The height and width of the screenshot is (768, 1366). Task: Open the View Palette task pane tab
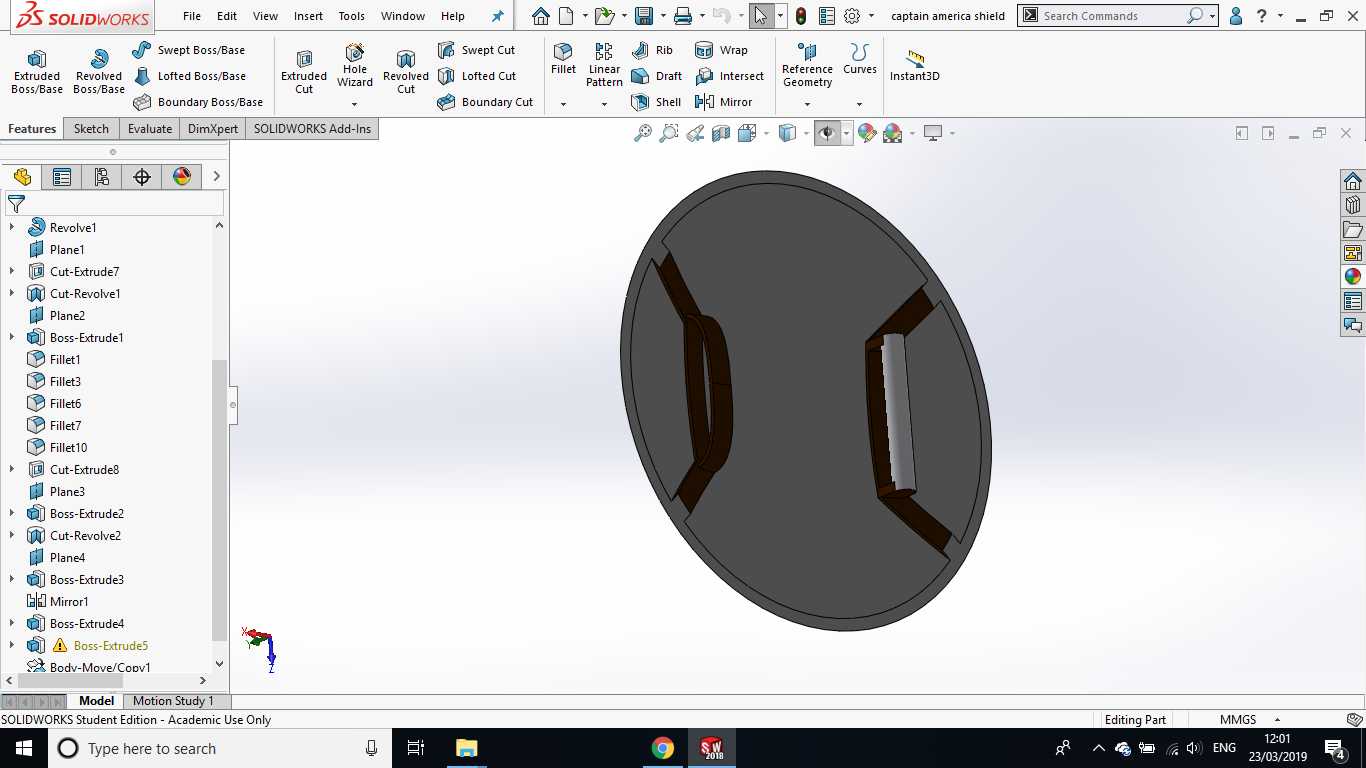coord(1353,253)
